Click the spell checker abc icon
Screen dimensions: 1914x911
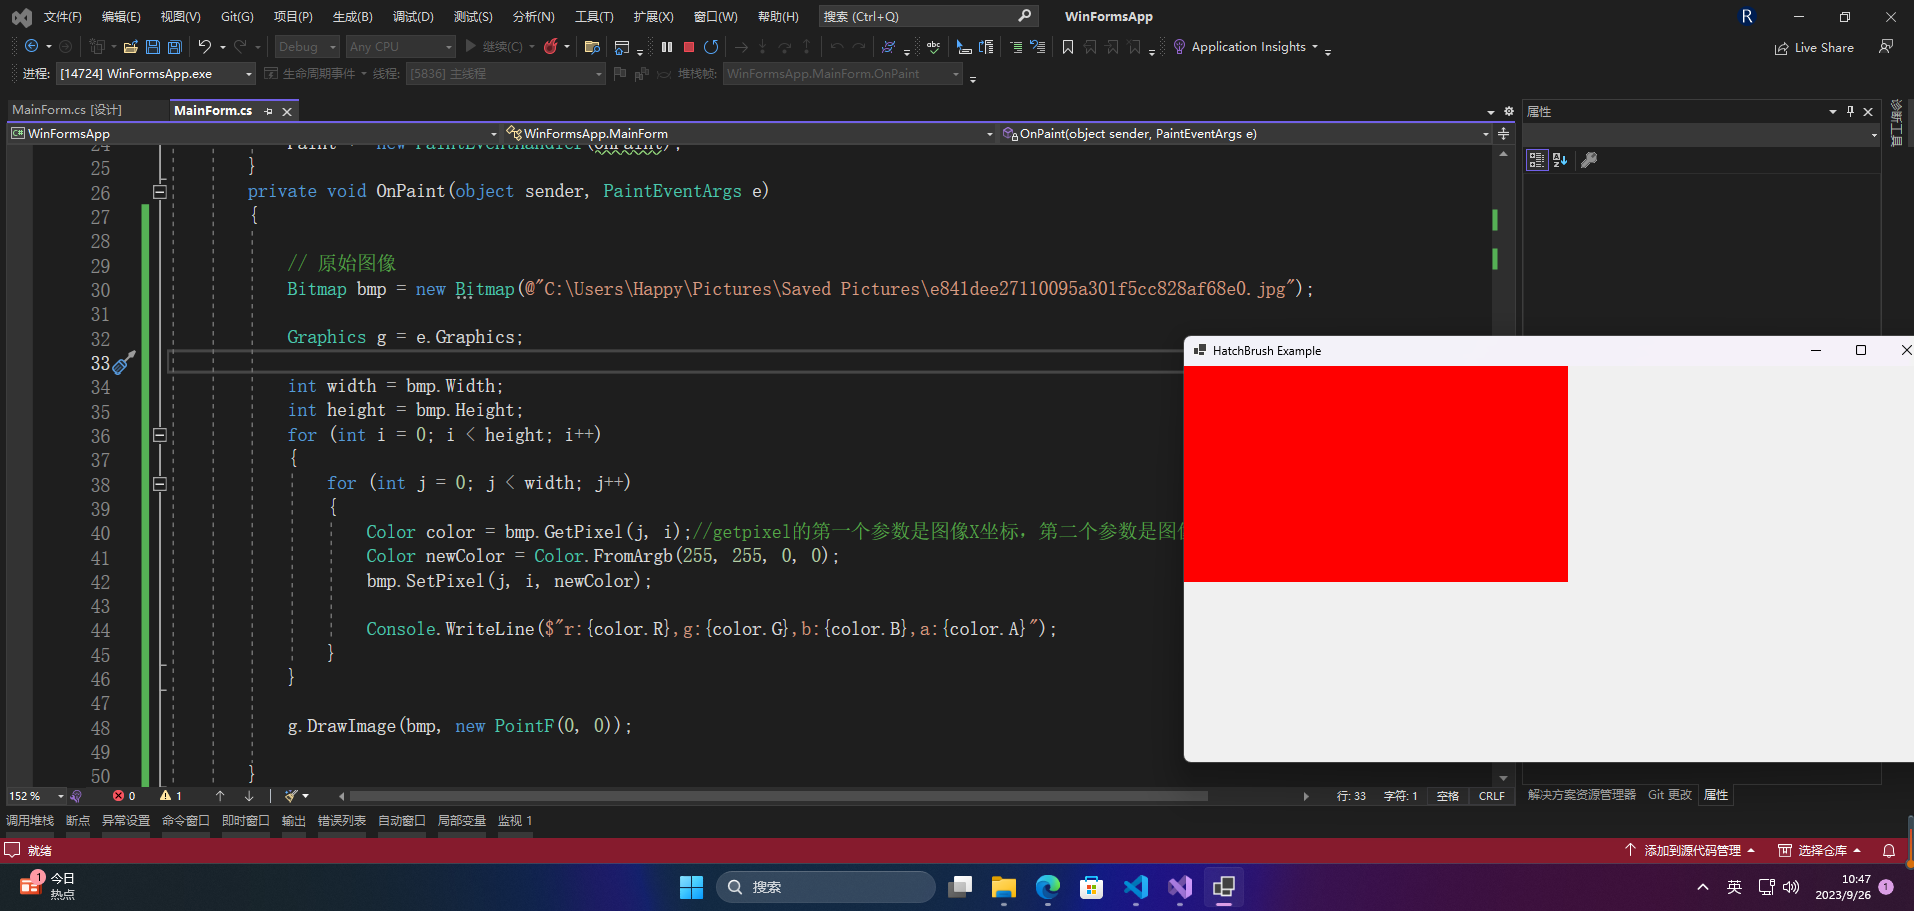coord(933,47)
